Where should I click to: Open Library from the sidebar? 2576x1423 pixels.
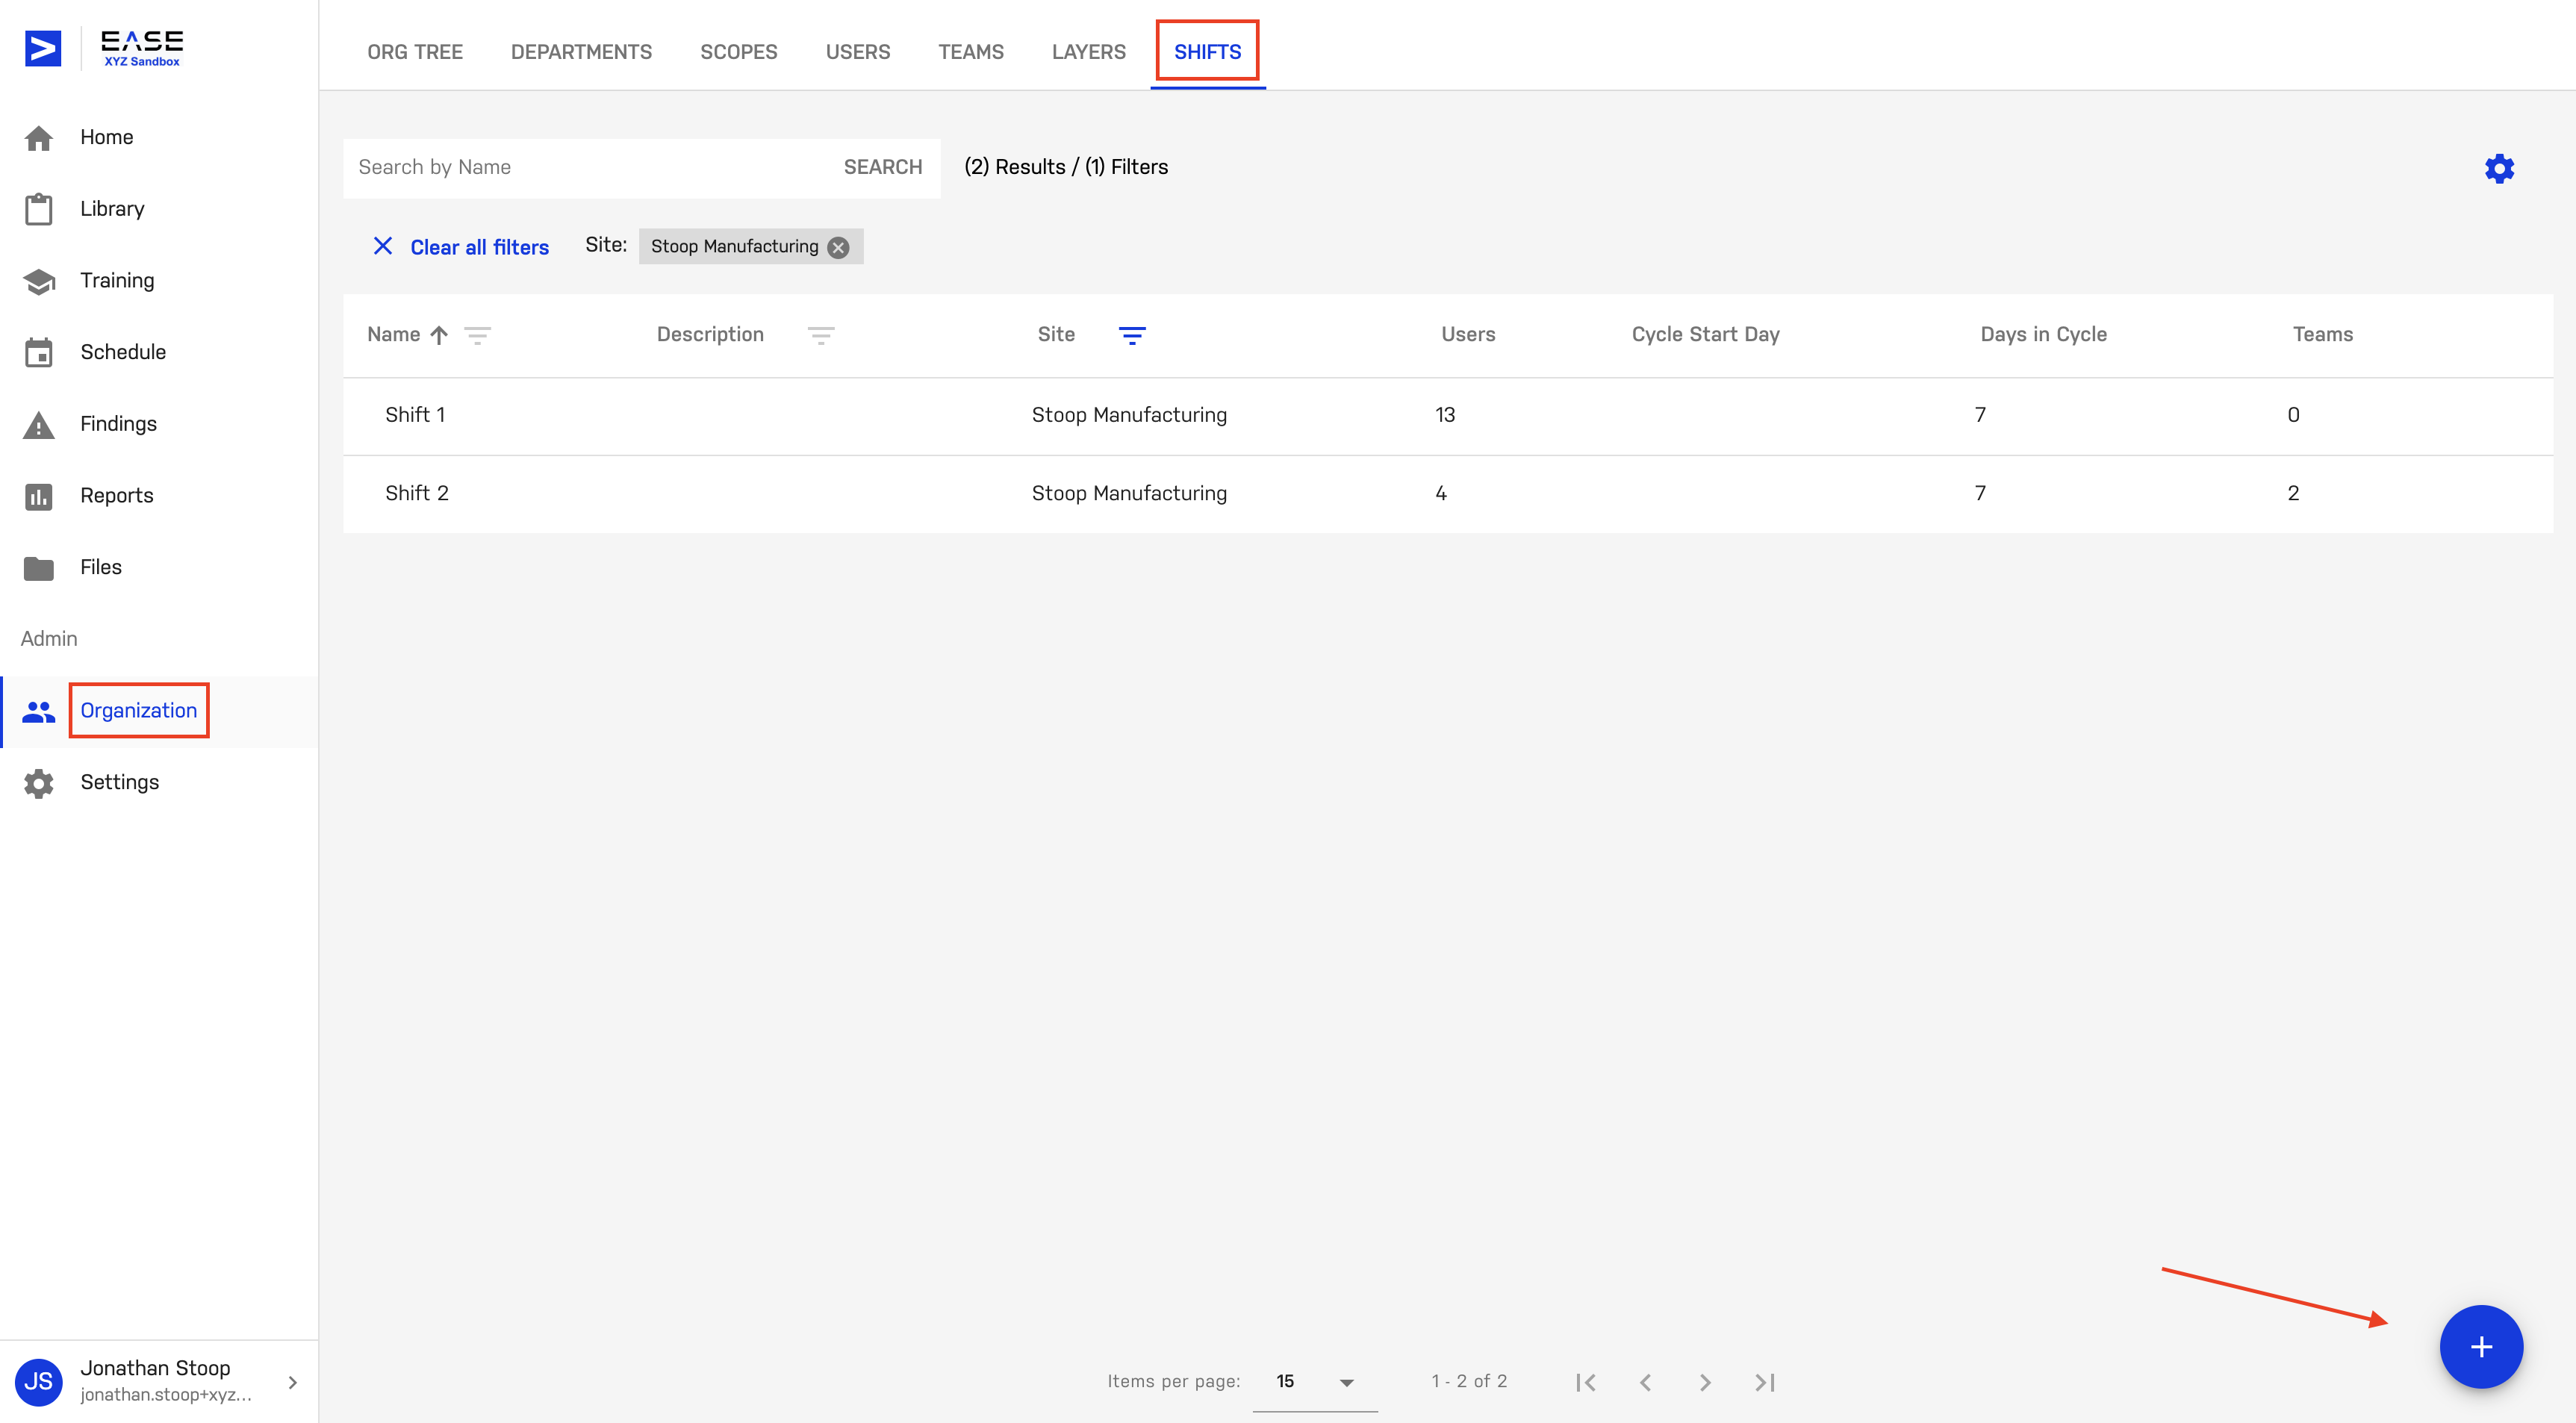point(112,208)
